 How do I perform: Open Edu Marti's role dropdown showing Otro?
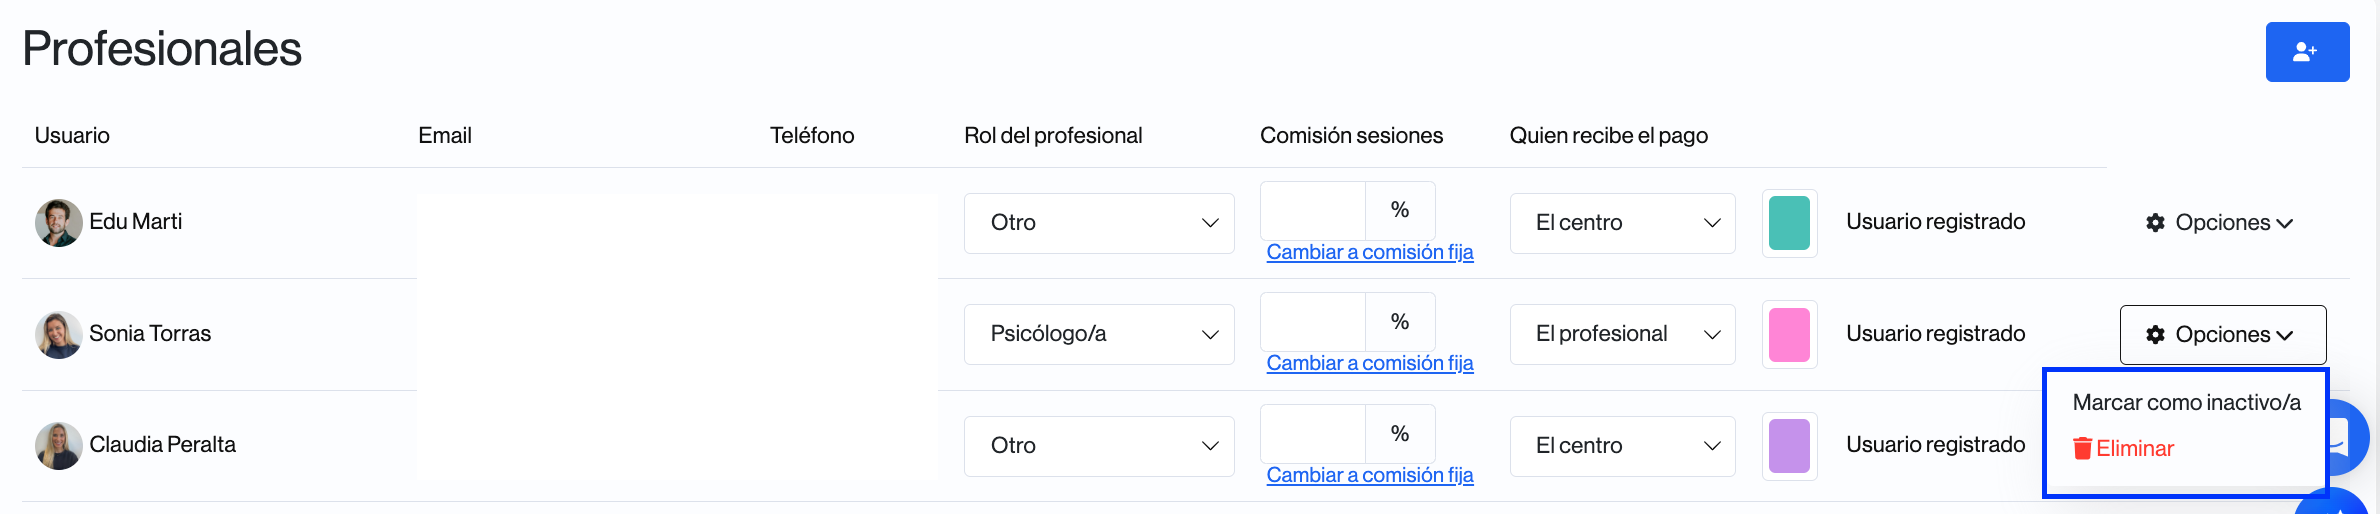coord(1098,223)
